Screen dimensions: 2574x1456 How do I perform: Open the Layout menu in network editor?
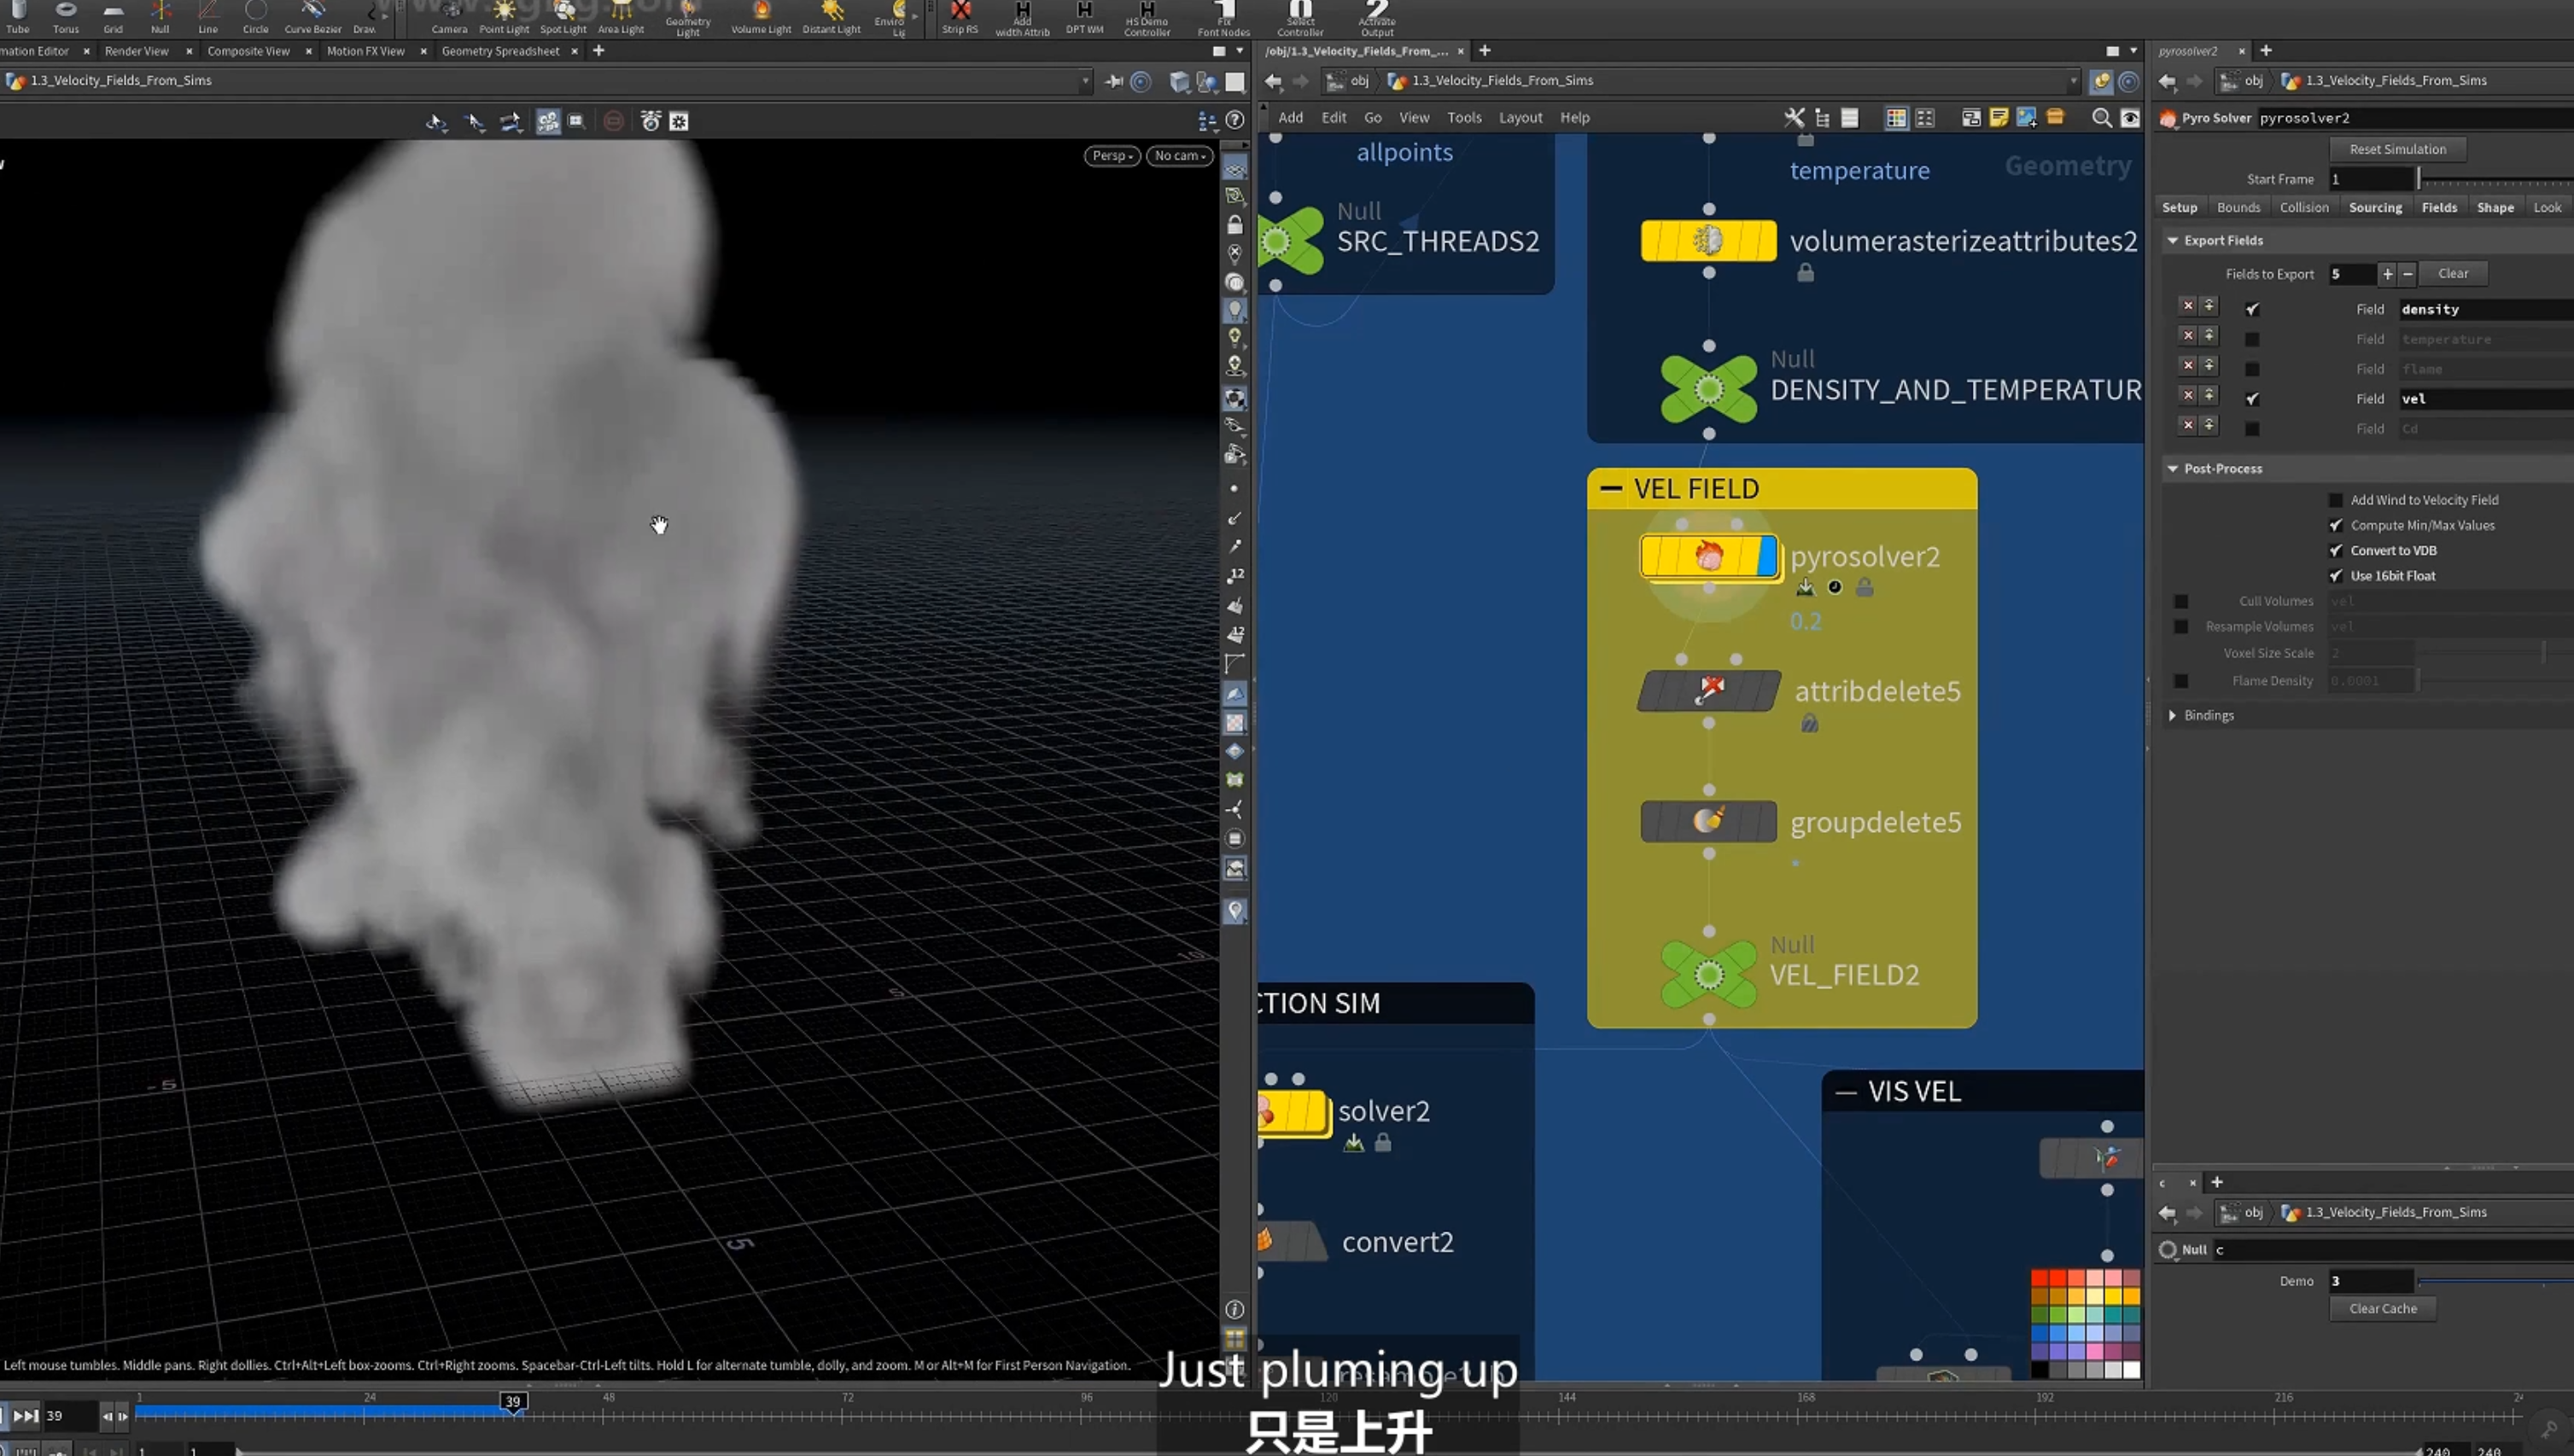click(x=1520, y=118)
